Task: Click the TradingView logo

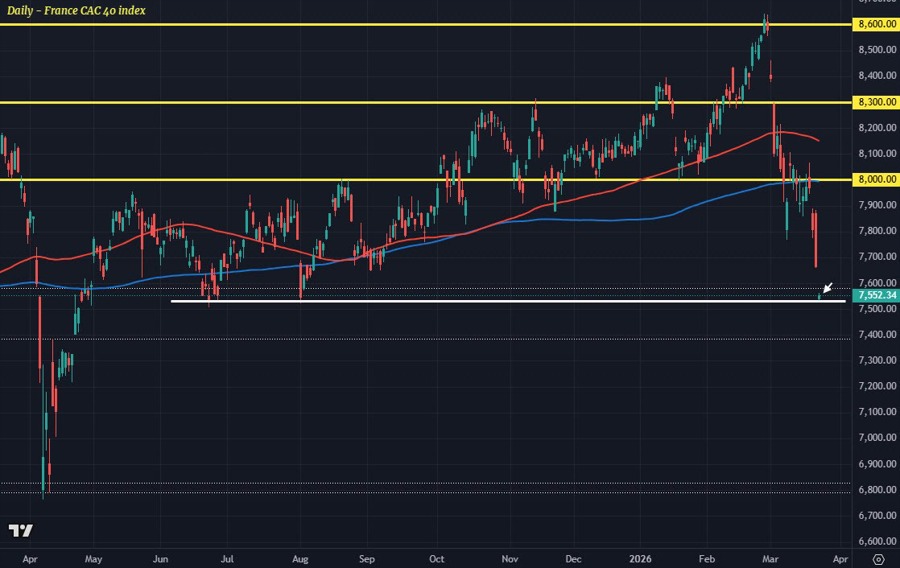Action: [21, 530]
